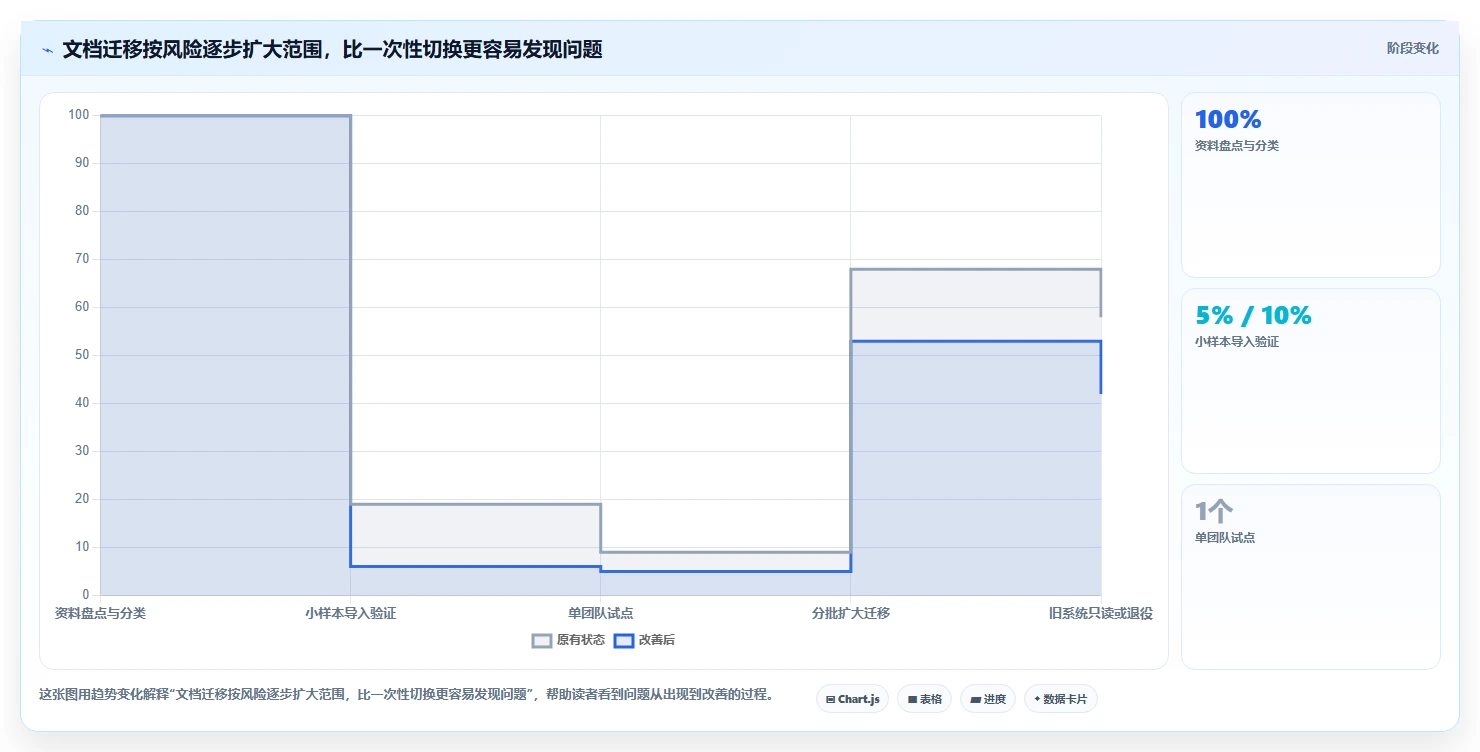Click the gray 原有状态 legend swatch

[x=542, y=640]
